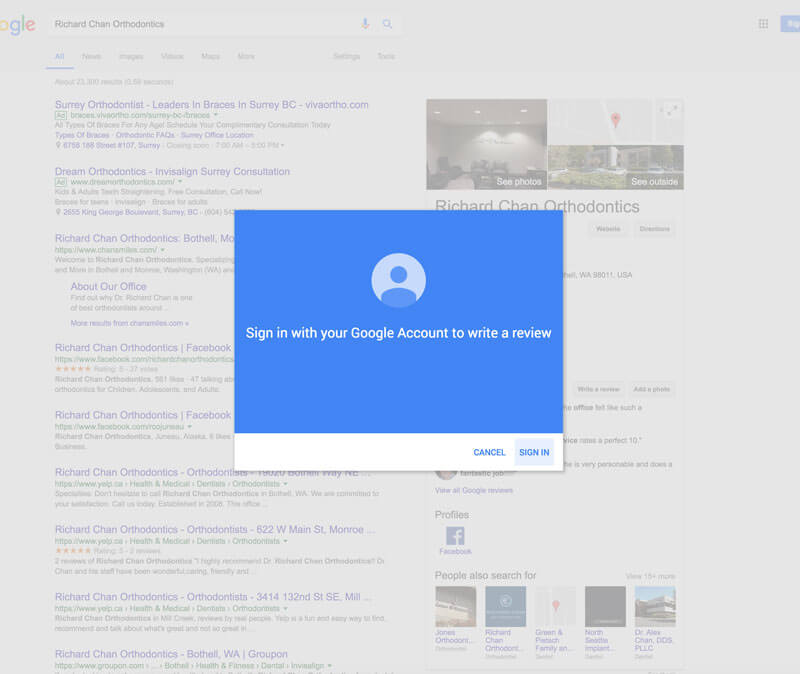The image size is (800, 674).
Task: Open the More search menu
Action: click(x=246, y=56)
